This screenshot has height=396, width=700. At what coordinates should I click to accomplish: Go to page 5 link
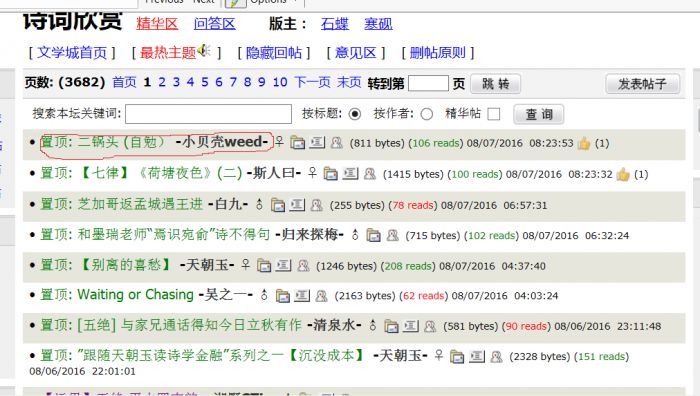204,82
